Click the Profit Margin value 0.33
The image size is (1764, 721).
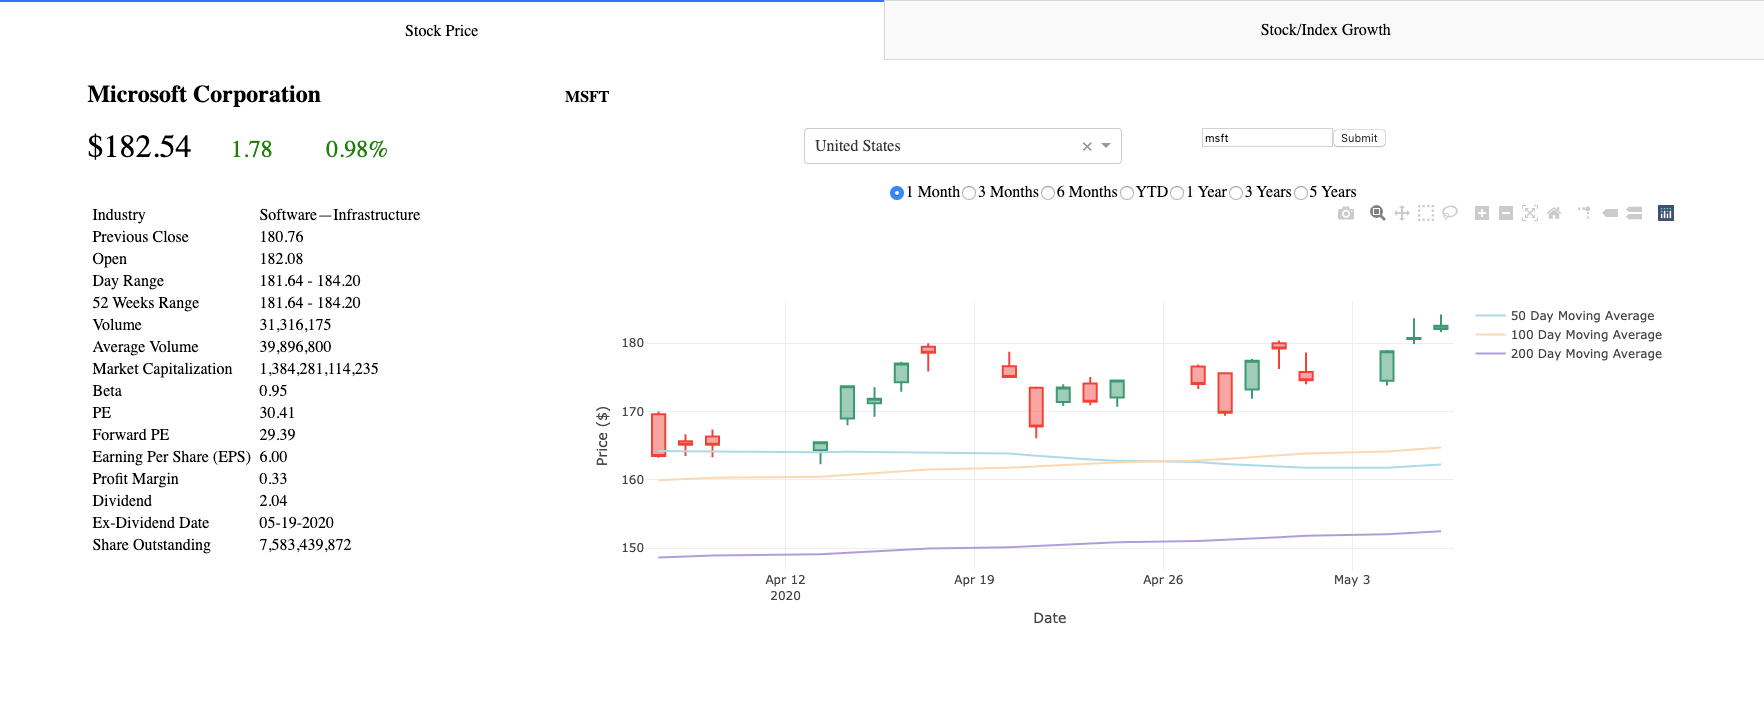pos(273,479)
